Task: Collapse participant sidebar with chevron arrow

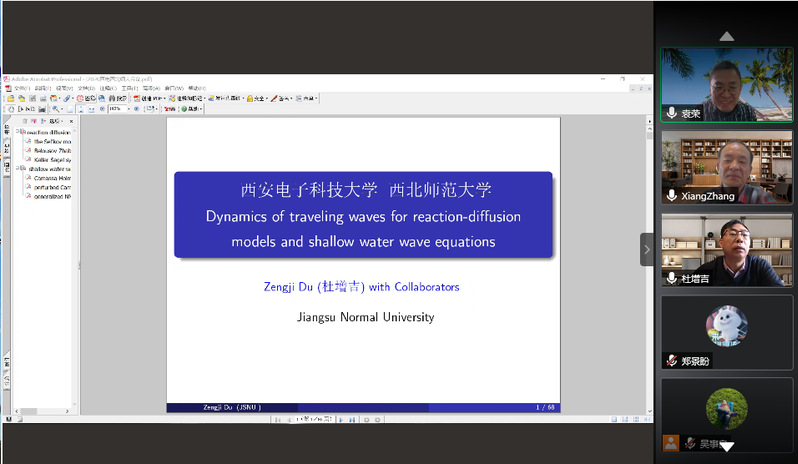Action: (647, 249)
